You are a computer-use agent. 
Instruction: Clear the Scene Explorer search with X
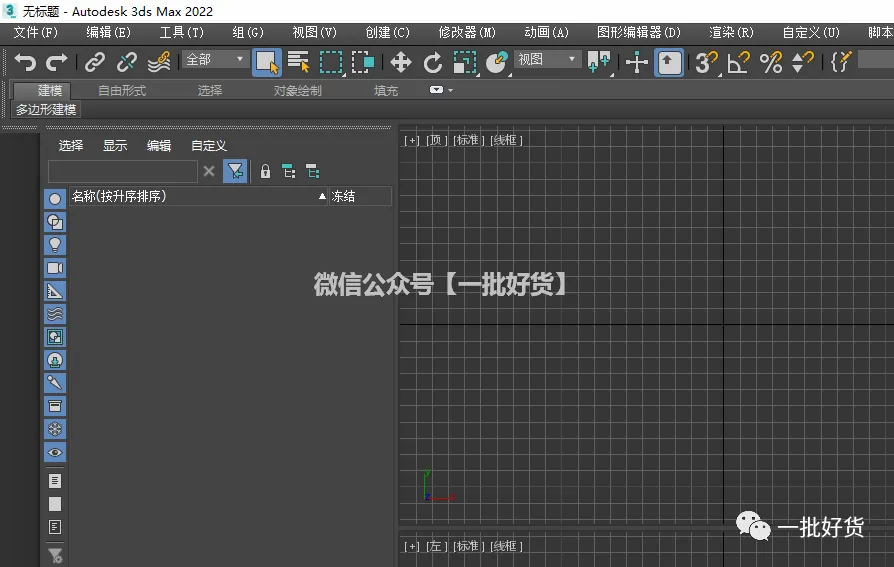[x=209, y=171]
